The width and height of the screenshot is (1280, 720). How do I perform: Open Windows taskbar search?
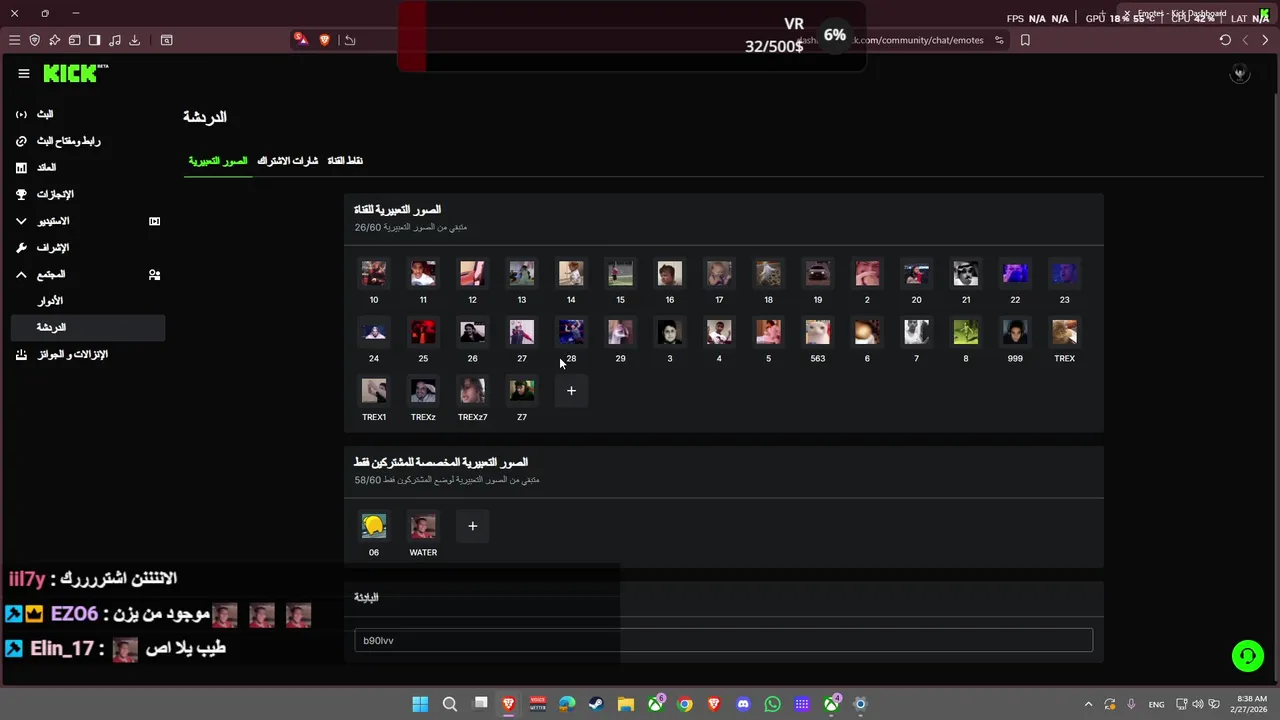pyautogui.click(x=450, y=704)
